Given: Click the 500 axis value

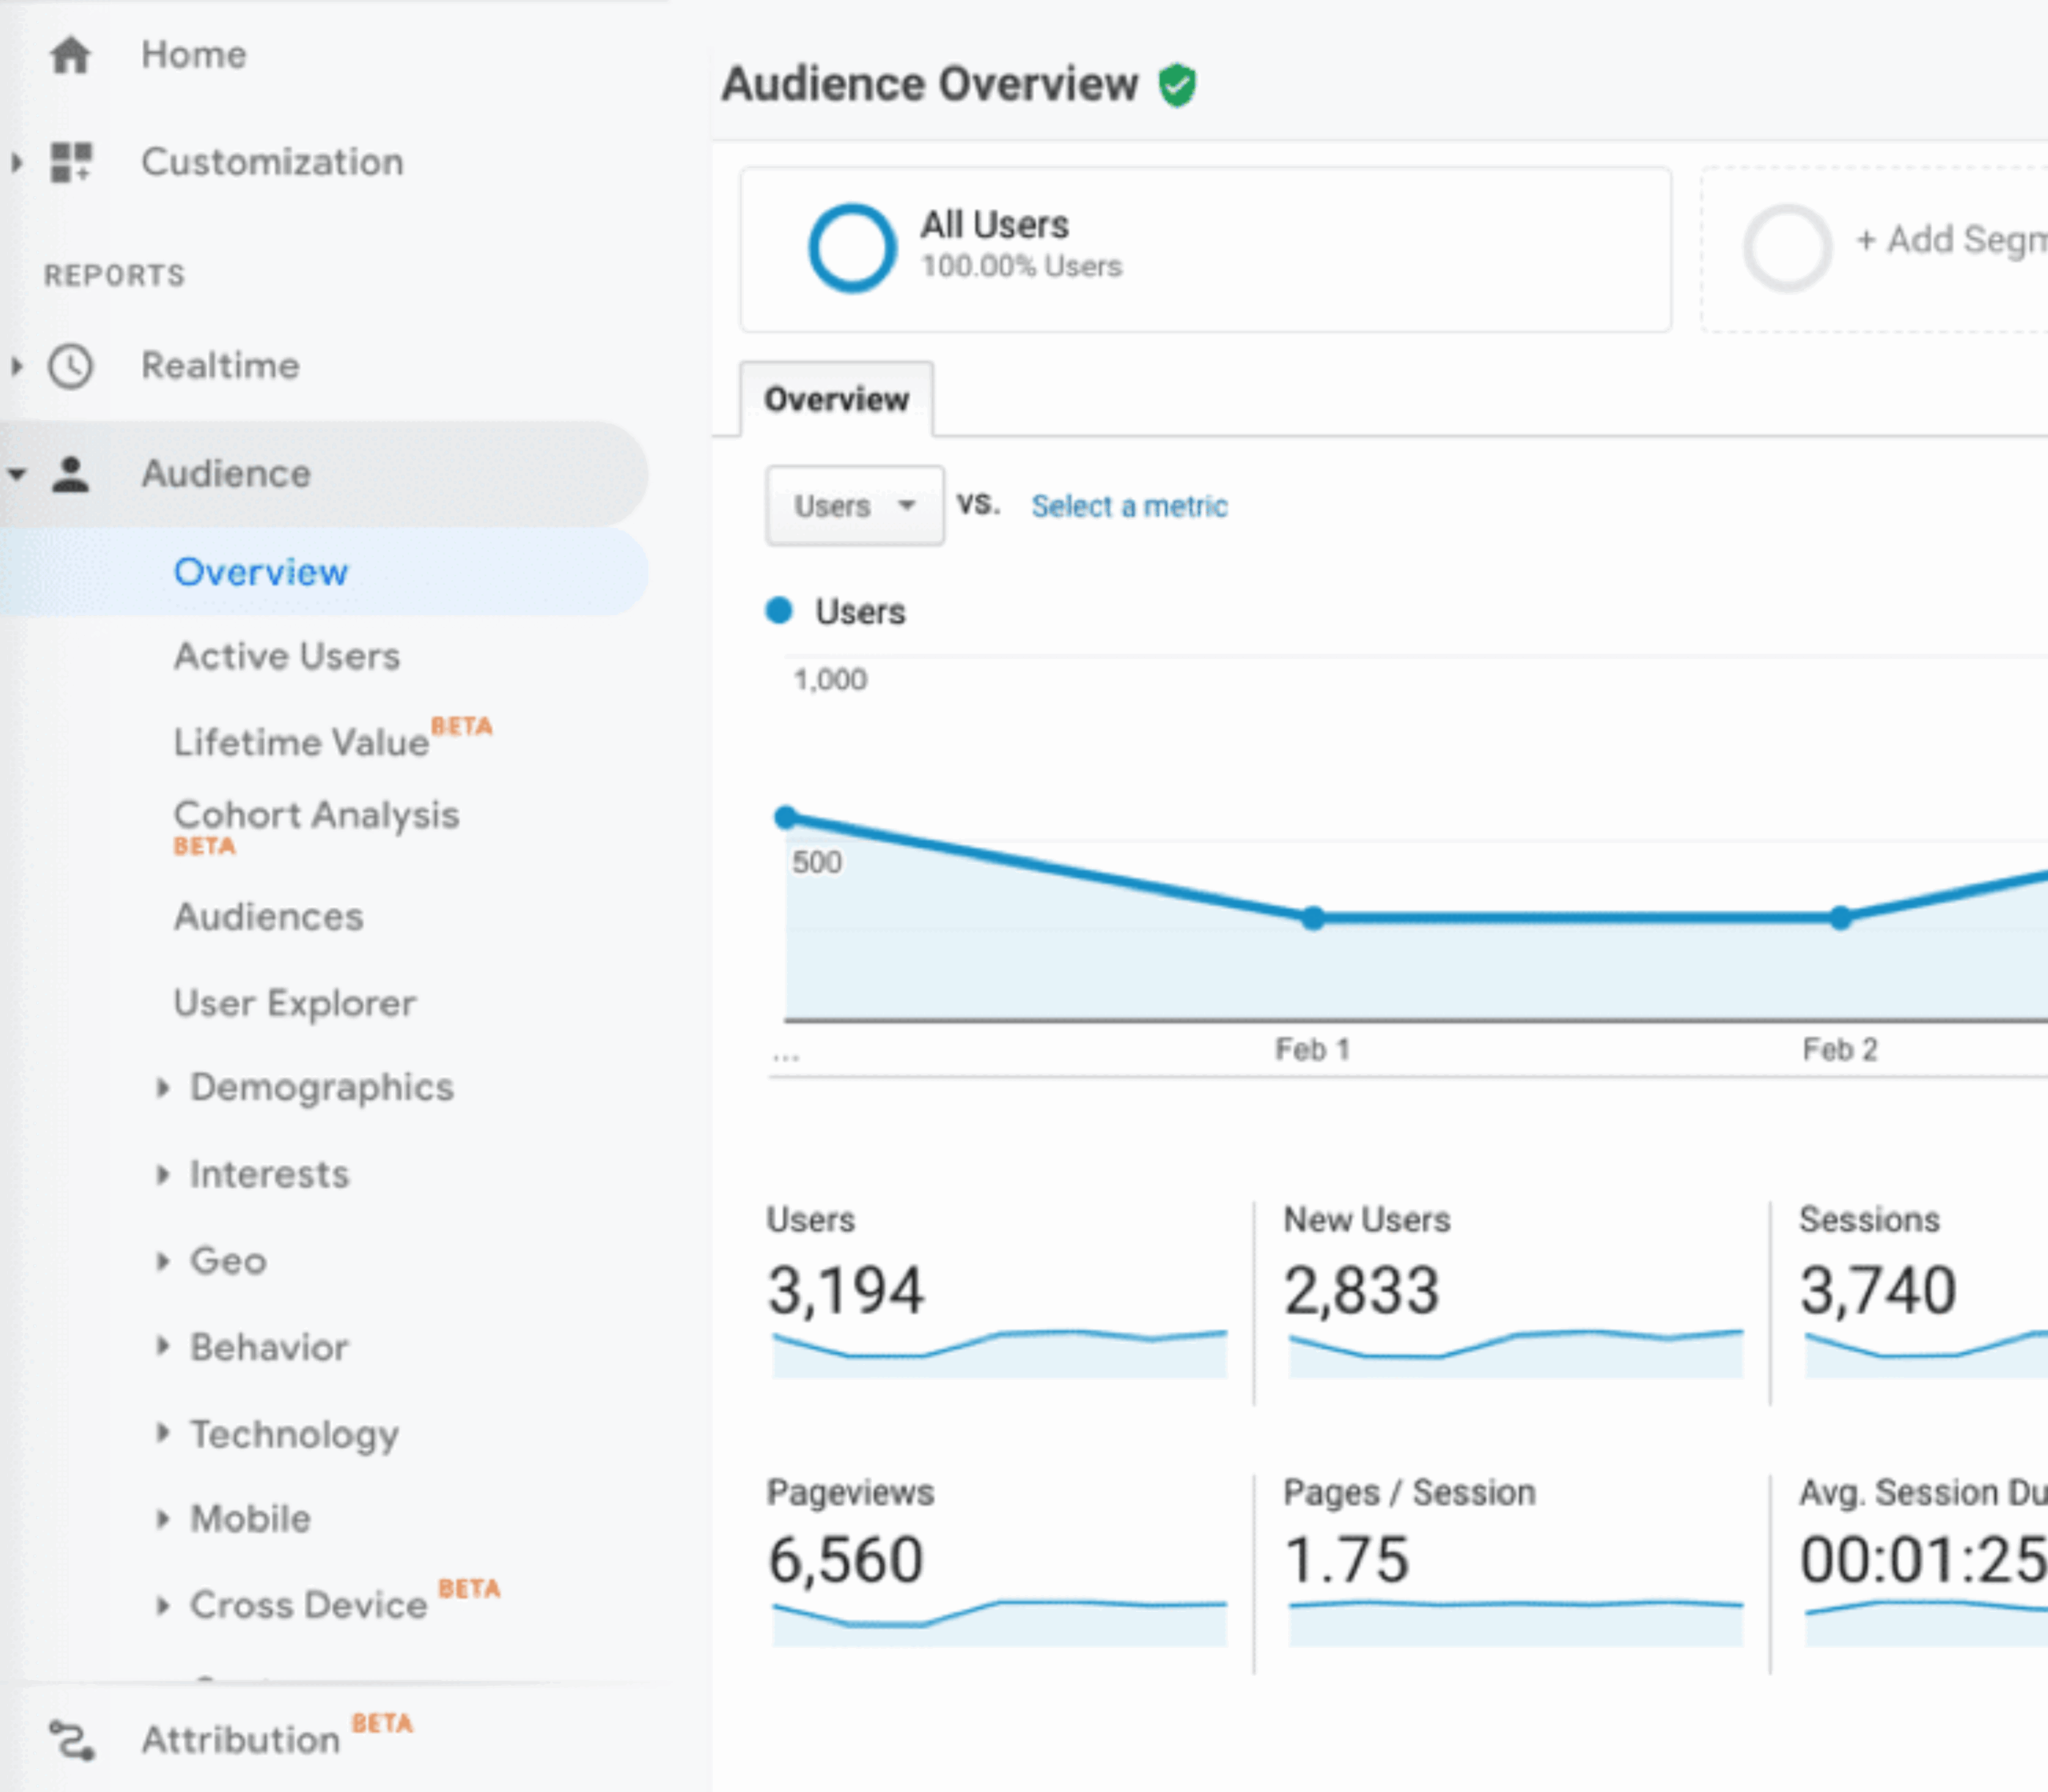Looking at the screenshot, I should [x=817, y=862].
